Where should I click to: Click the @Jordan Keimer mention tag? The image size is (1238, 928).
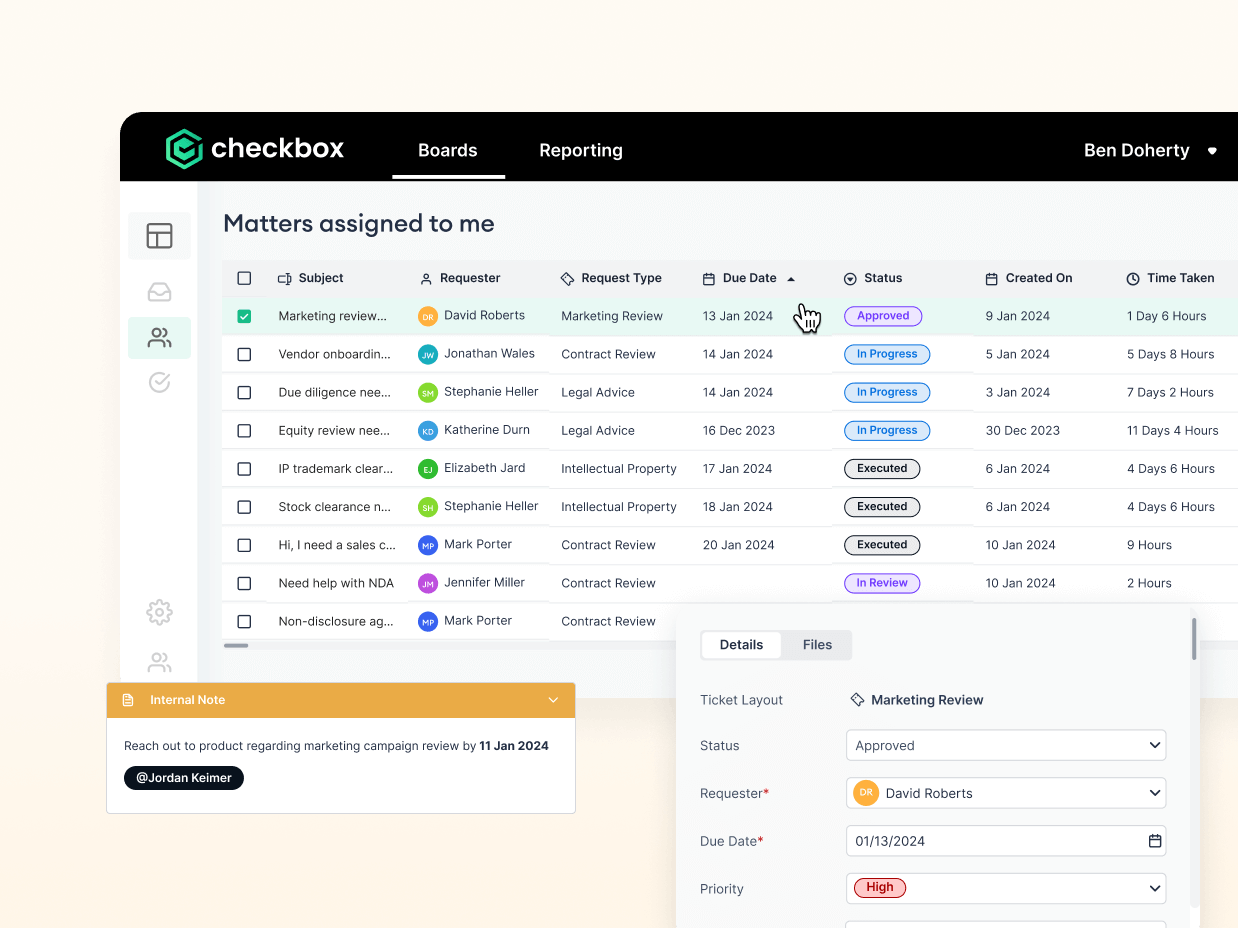pyautogui.click(x=183, y=777)
